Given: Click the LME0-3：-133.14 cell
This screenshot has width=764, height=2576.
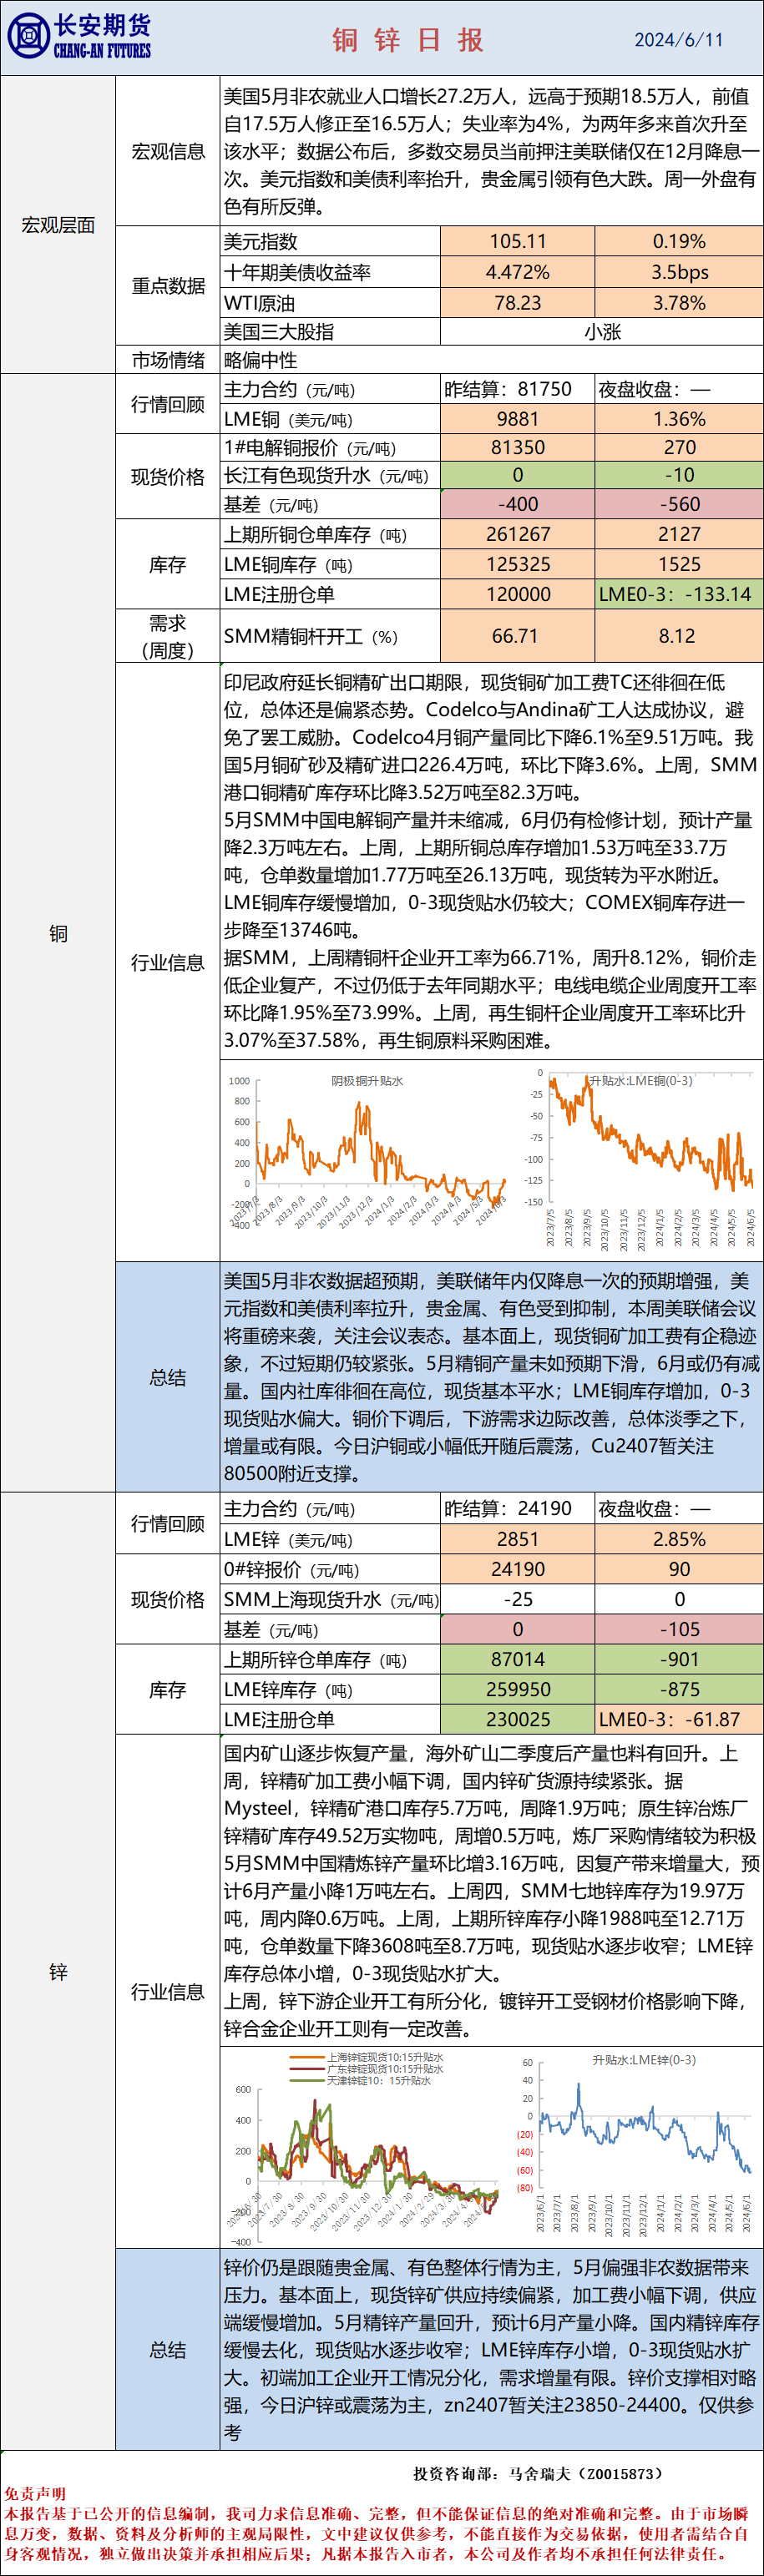Looking at the screenshot, I should [679, 594].
